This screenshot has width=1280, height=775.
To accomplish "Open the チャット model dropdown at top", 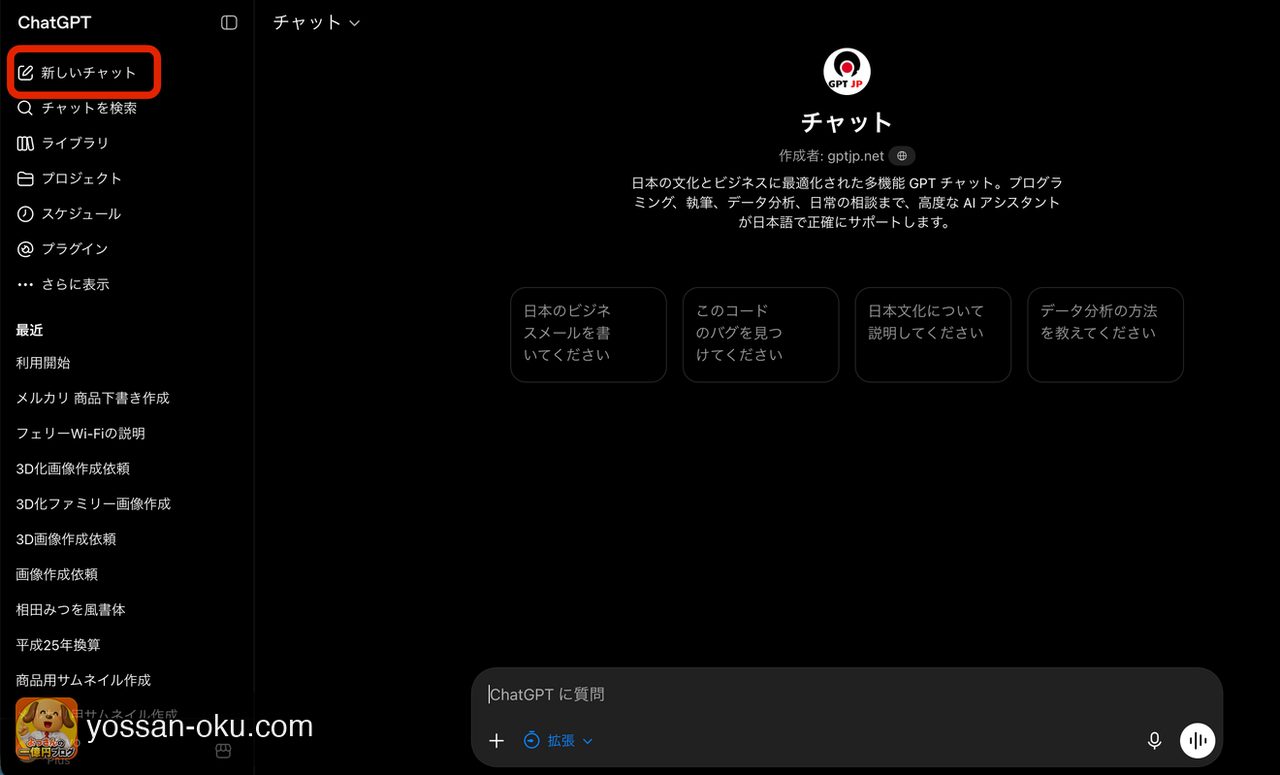I will coord(316,22).
